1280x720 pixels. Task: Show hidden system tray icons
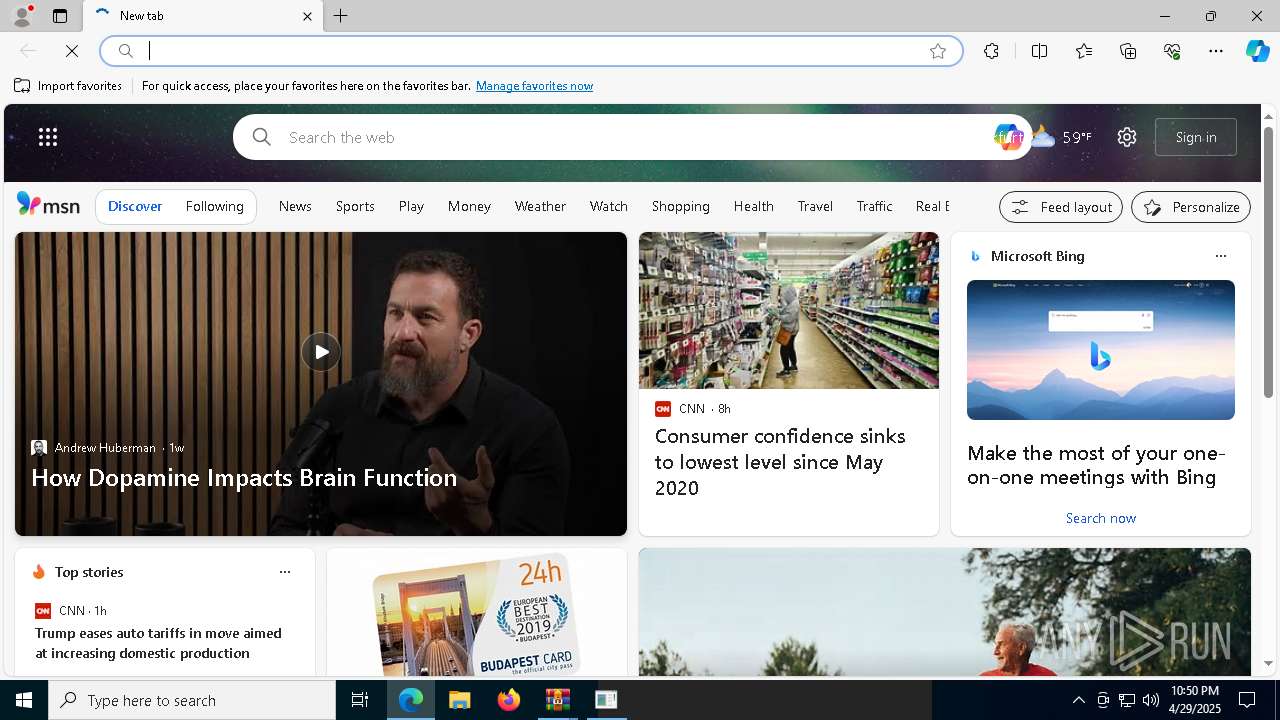(x=1078, y=700)
